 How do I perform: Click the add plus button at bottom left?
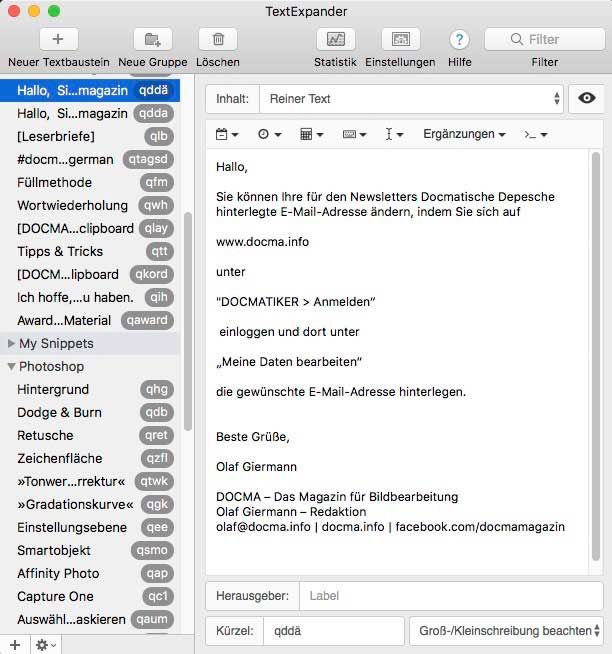[x=15, y=645]
